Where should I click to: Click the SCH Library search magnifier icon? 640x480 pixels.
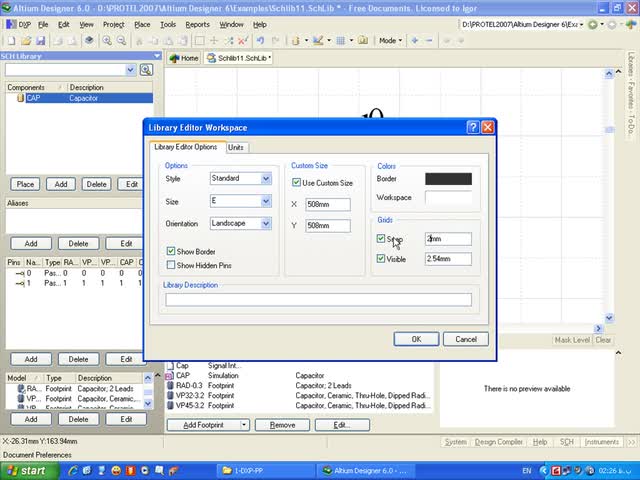click(146, 70)
